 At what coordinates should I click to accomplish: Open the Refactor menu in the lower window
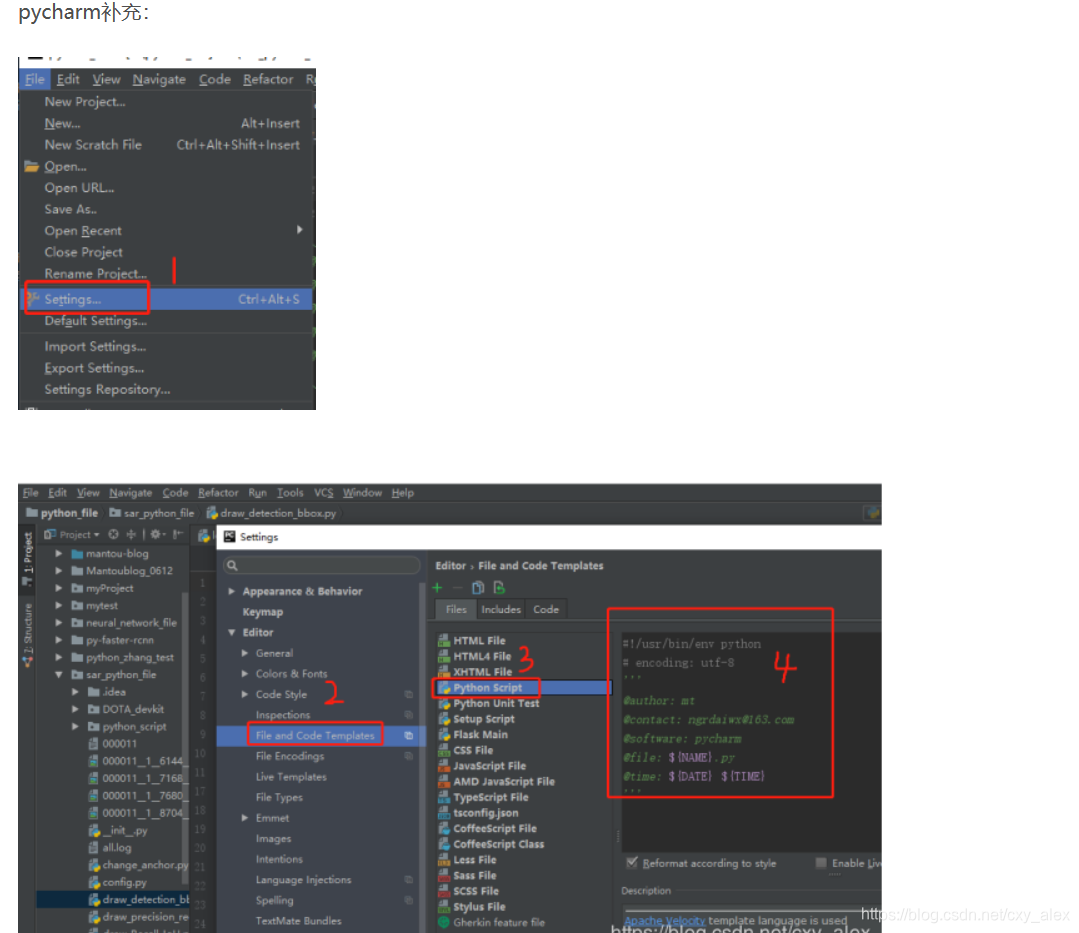218,493
